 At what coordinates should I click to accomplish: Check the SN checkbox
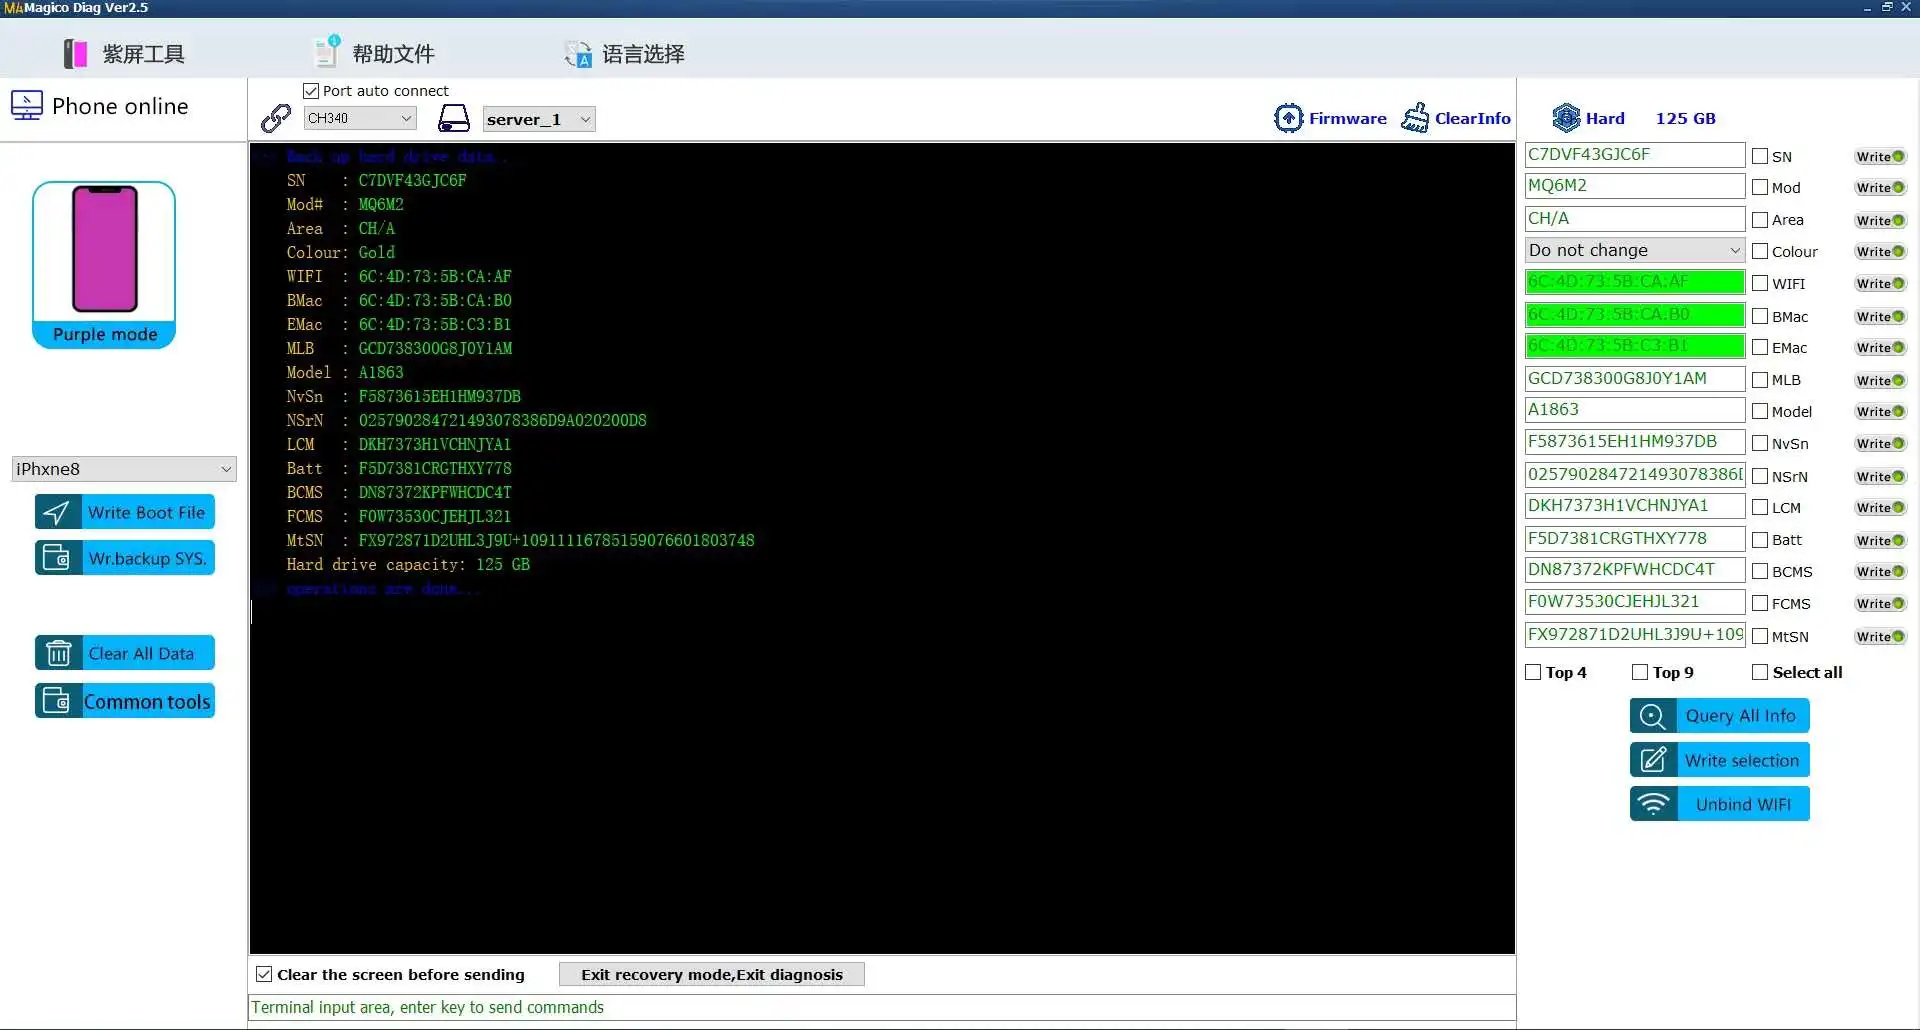coord(1760,156)
